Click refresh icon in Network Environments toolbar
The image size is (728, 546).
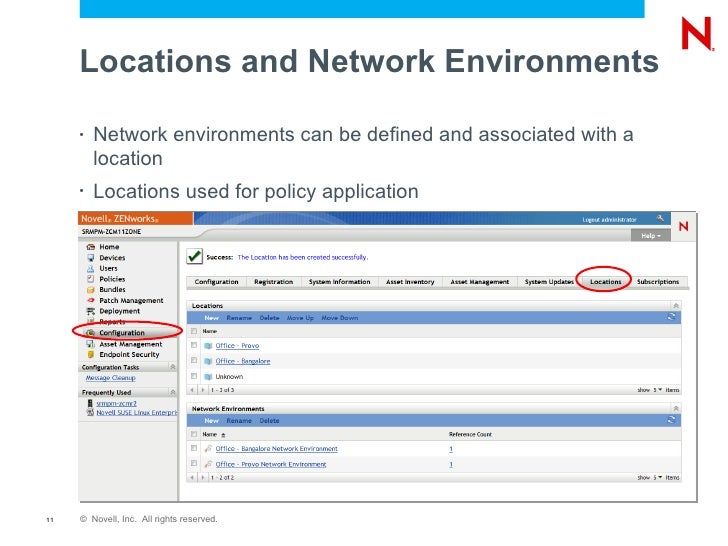pos(671,420)
